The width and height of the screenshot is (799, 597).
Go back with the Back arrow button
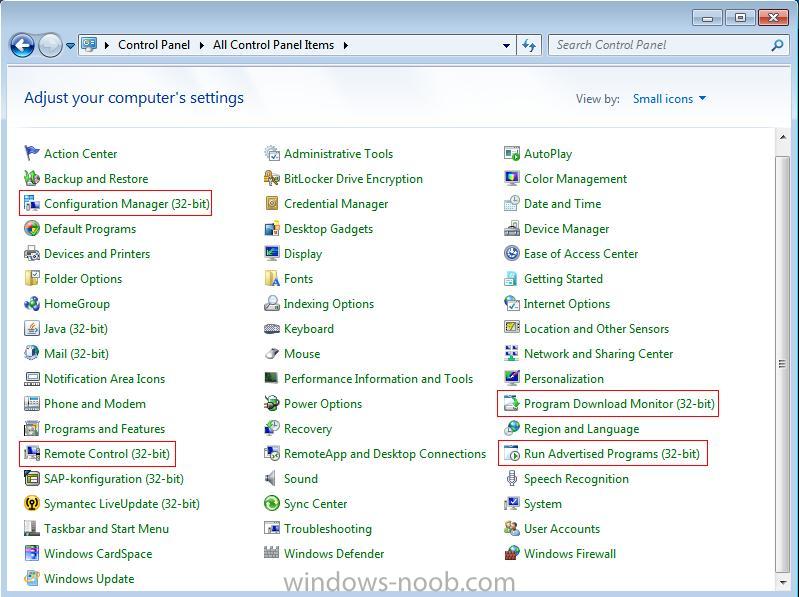click(22, 45)
